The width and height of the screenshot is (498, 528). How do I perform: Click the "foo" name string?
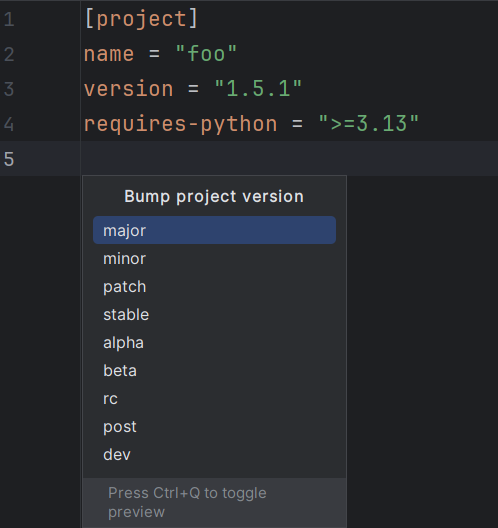point(206,54)
